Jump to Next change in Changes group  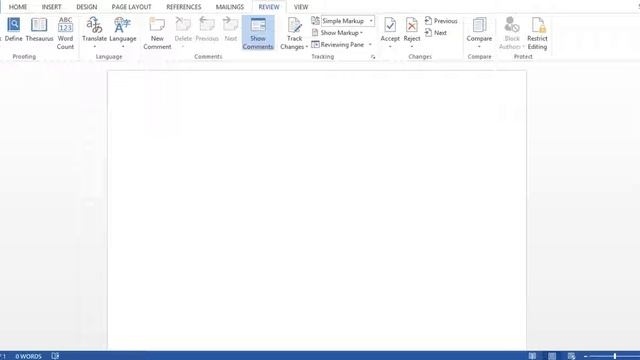tap(436, 33)
